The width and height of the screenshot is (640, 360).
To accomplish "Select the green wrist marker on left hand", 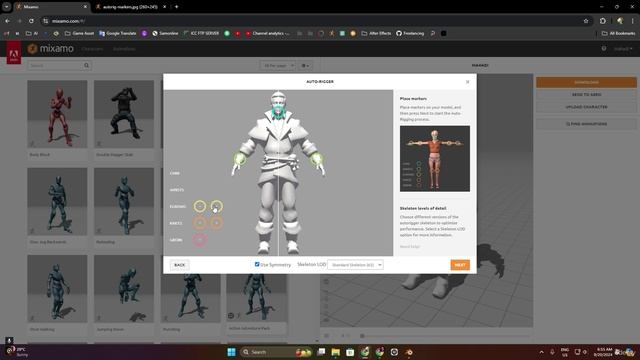I will (x=240, y=159).
